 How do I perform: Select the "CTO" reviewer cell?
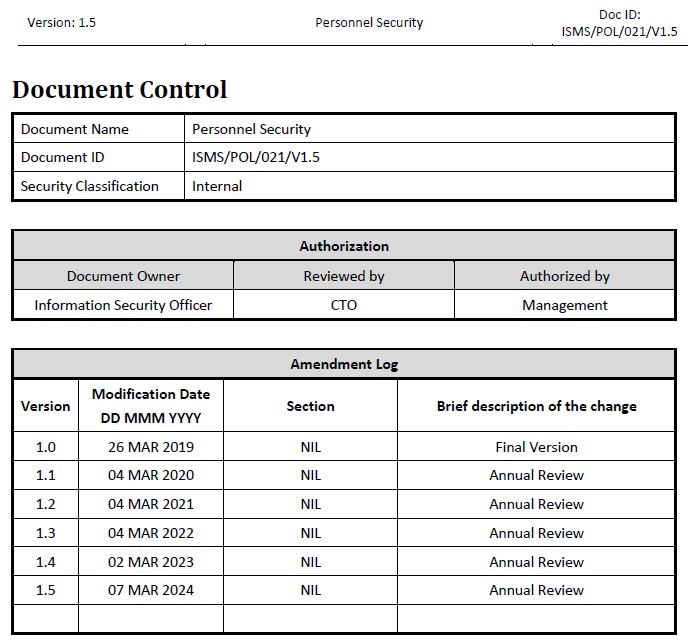[x=344, y=305]
